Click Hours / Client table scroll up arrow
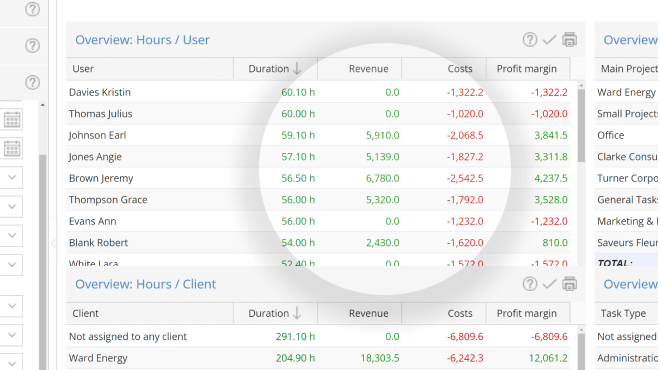Image resolution: width=660 pixels, height=370 pixels. (x=581, y=330)
